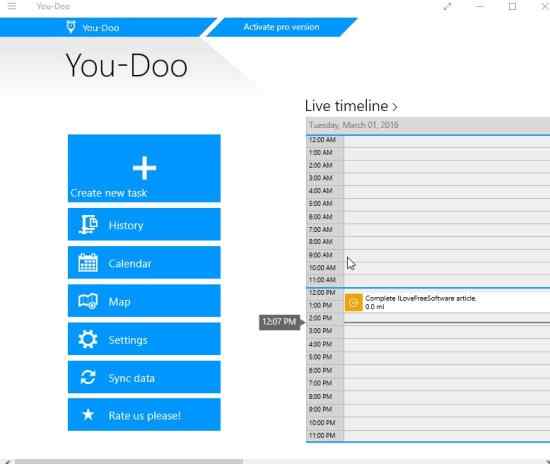Click the You-Doo shield logo icon
Viewport: 550px width, 464px height.
point(71,27)
